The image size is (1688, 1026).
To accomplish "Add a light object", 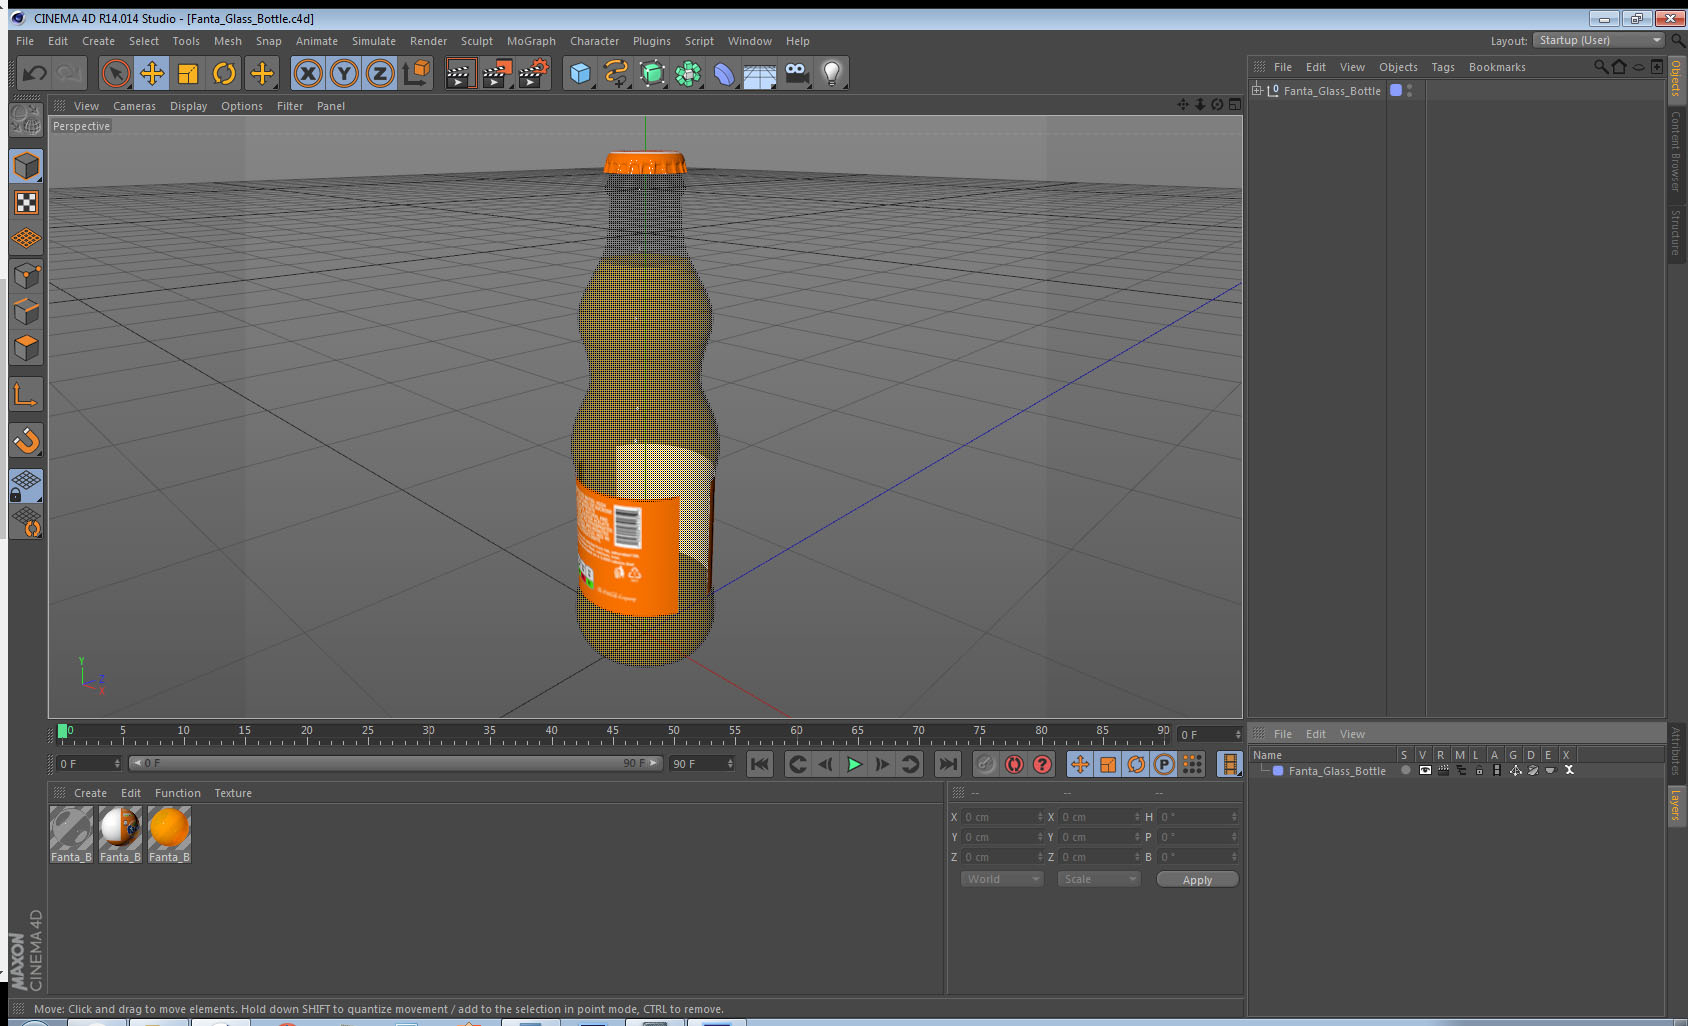I will click(x=832, y=73).
